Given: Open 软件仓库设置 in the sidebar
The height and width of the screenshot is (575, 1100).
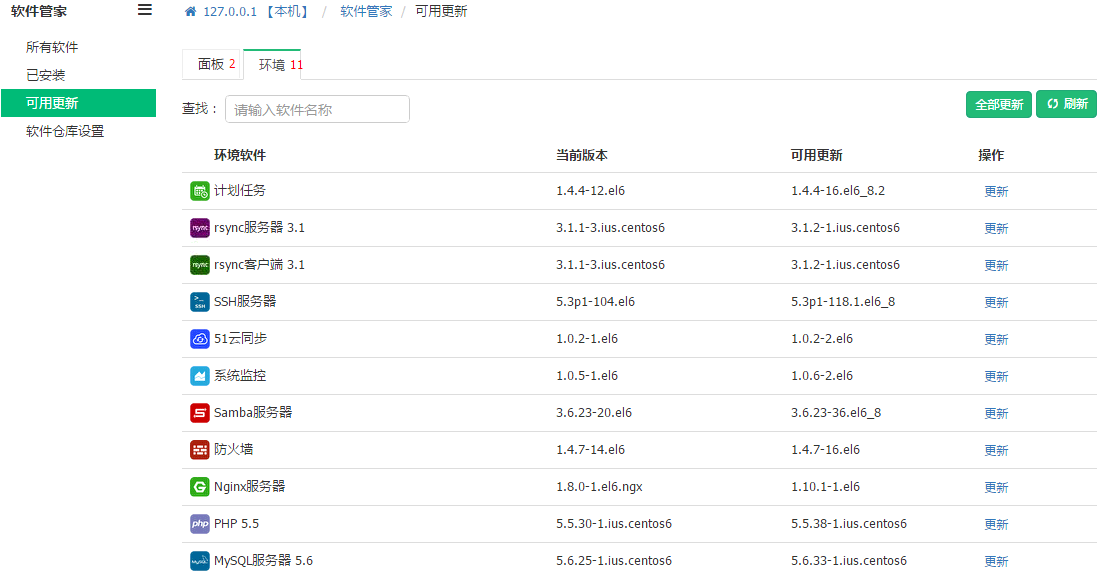Looking at the screenshot, I should pyautogui.click(x=65, y=131).
